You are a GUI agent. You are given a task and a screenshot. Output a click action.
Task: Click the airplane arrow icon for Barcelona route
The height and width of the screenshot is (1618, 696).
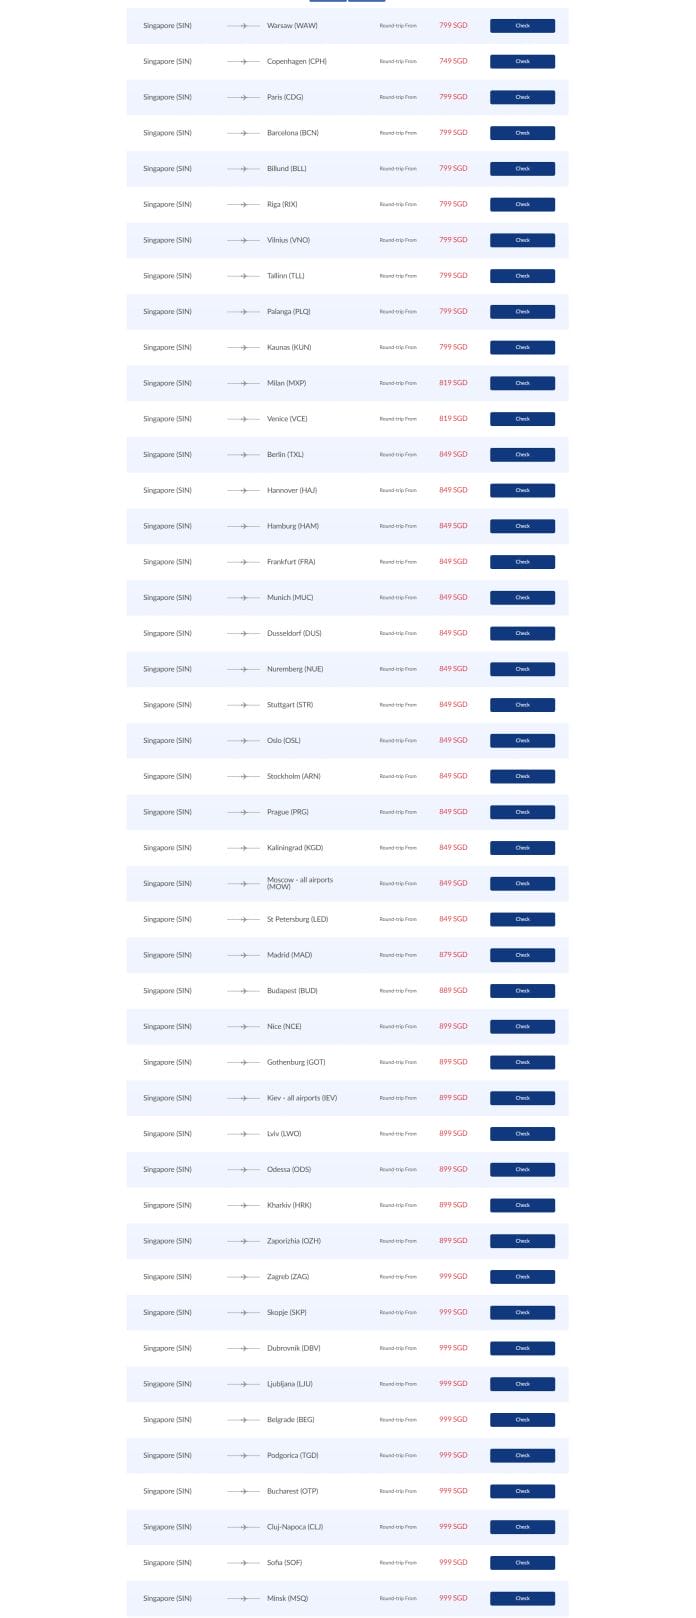point(243,133)
